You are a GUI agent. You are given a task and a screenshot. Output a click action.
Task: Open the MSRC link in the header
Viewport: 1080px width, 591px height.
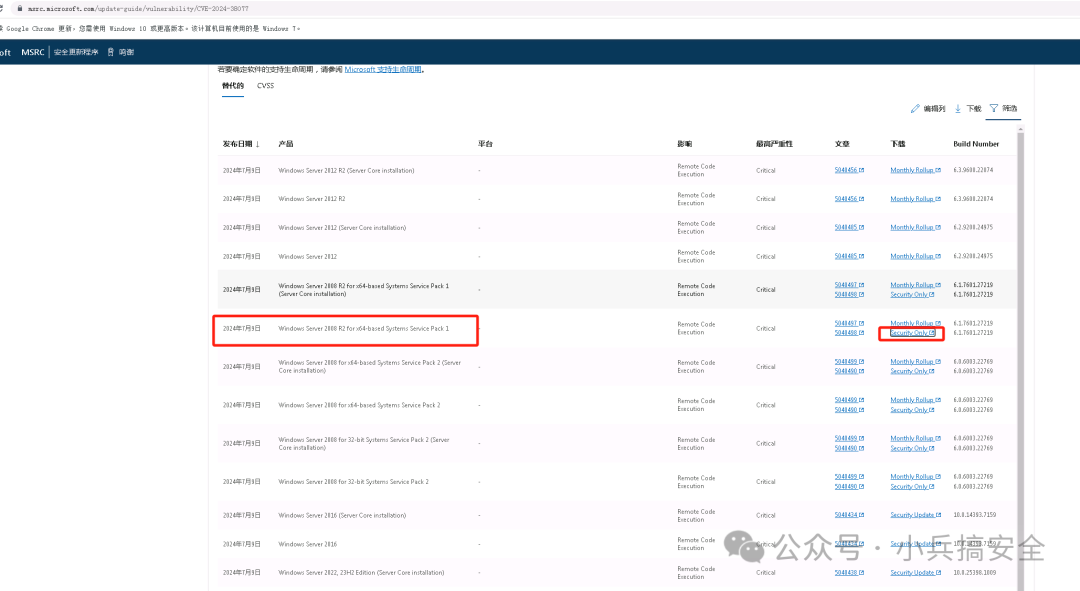click(32, 52)
